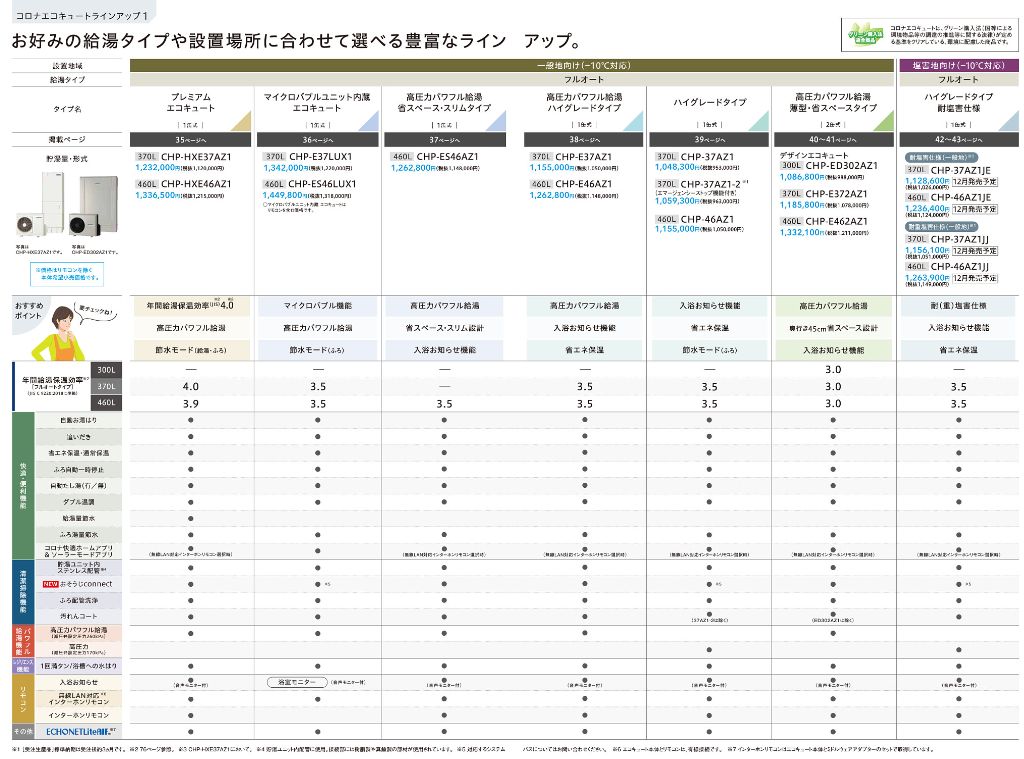
Task: Open the 40〜41ページへ page link
Action: (833, 140)
